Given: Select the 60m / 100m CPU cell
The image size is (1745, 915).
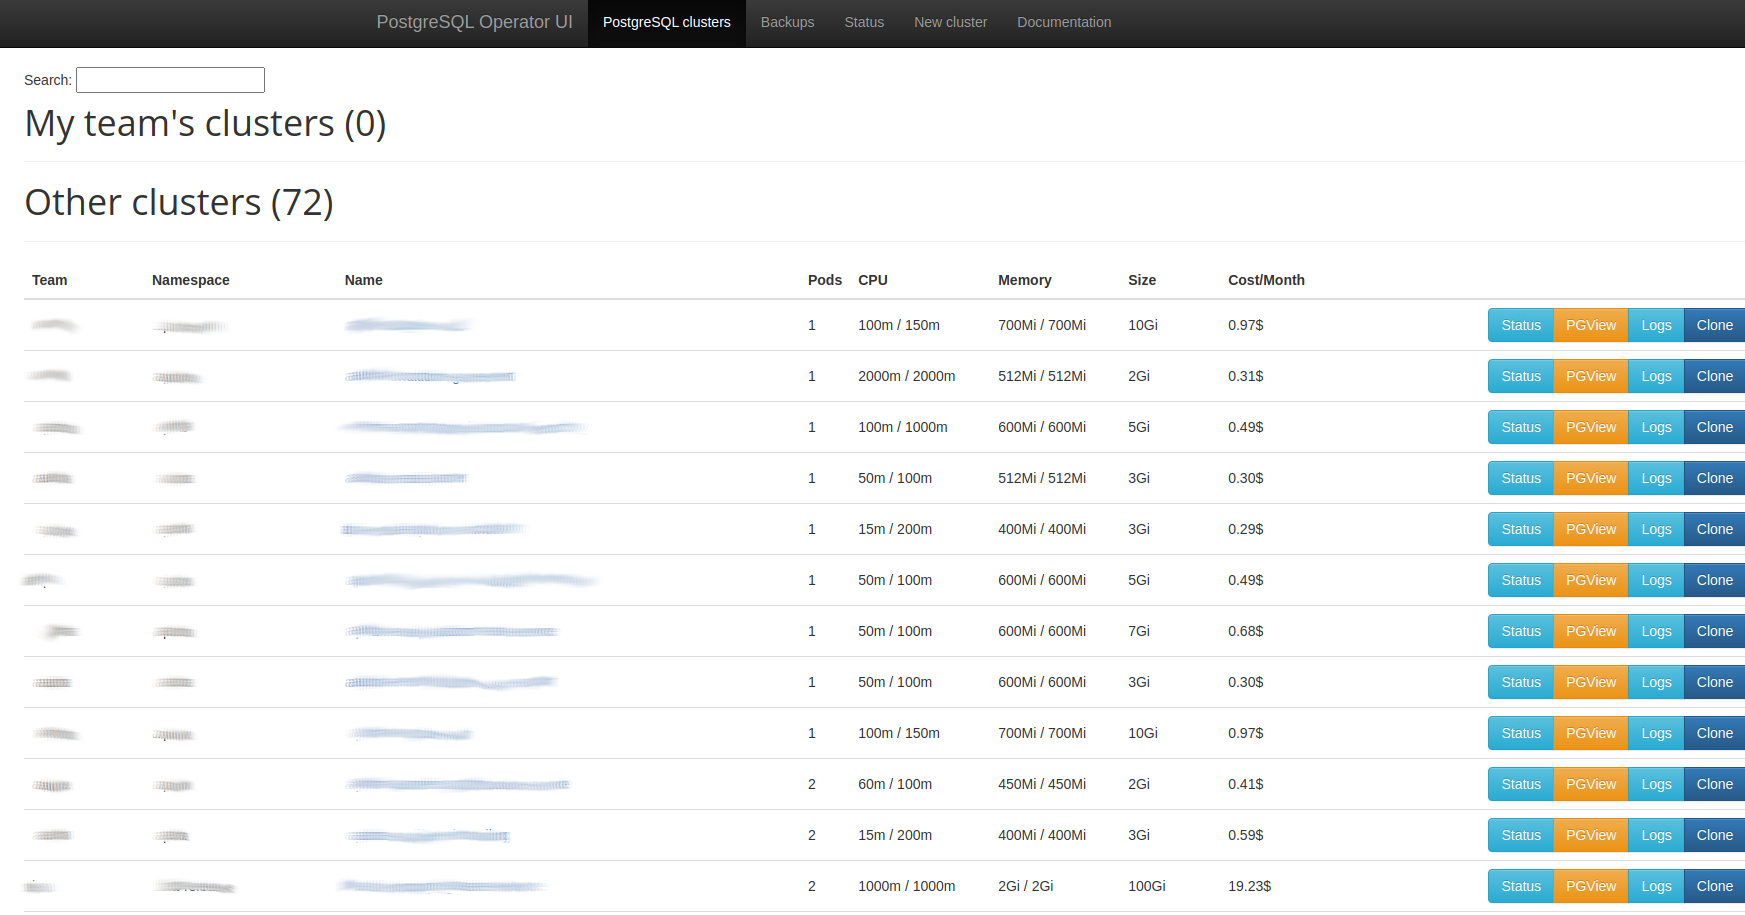Looking at the screenshot, I should [895, 784].
